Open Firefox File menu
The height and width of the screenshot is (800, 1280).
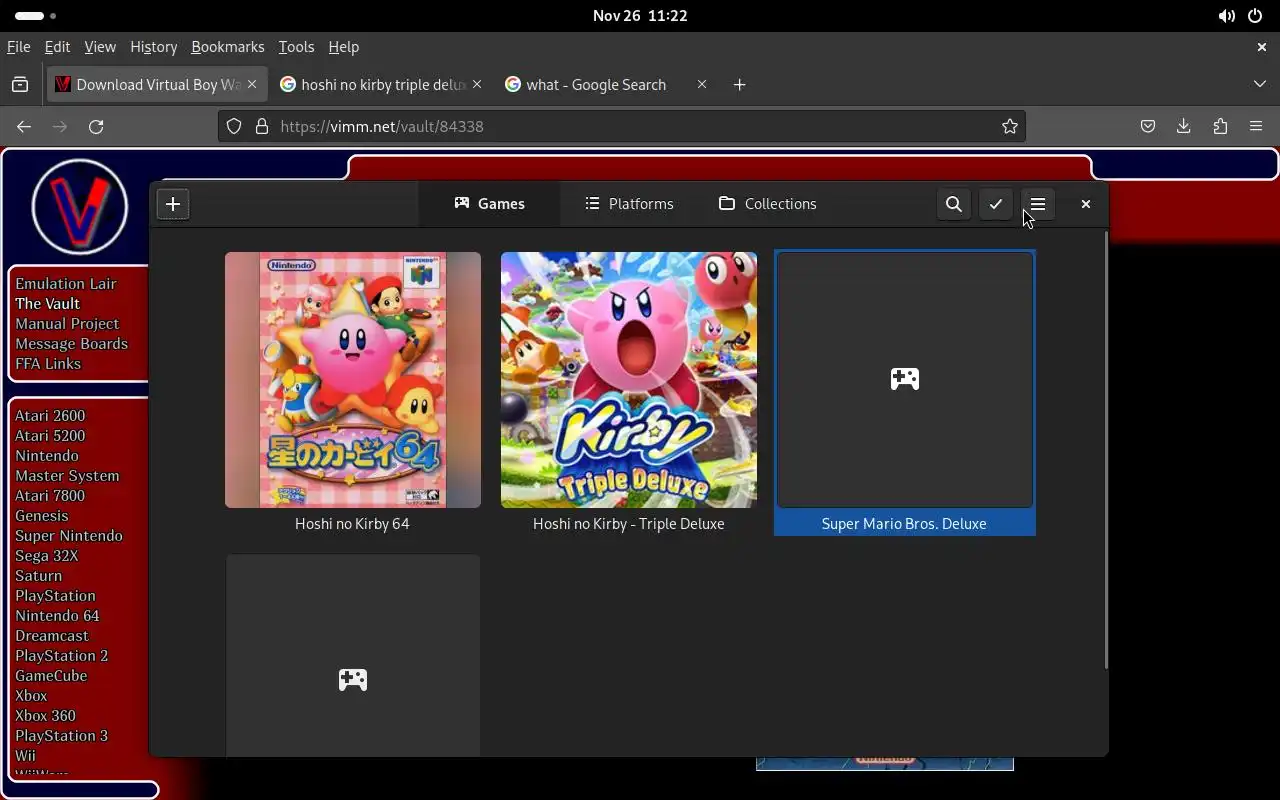19,47
